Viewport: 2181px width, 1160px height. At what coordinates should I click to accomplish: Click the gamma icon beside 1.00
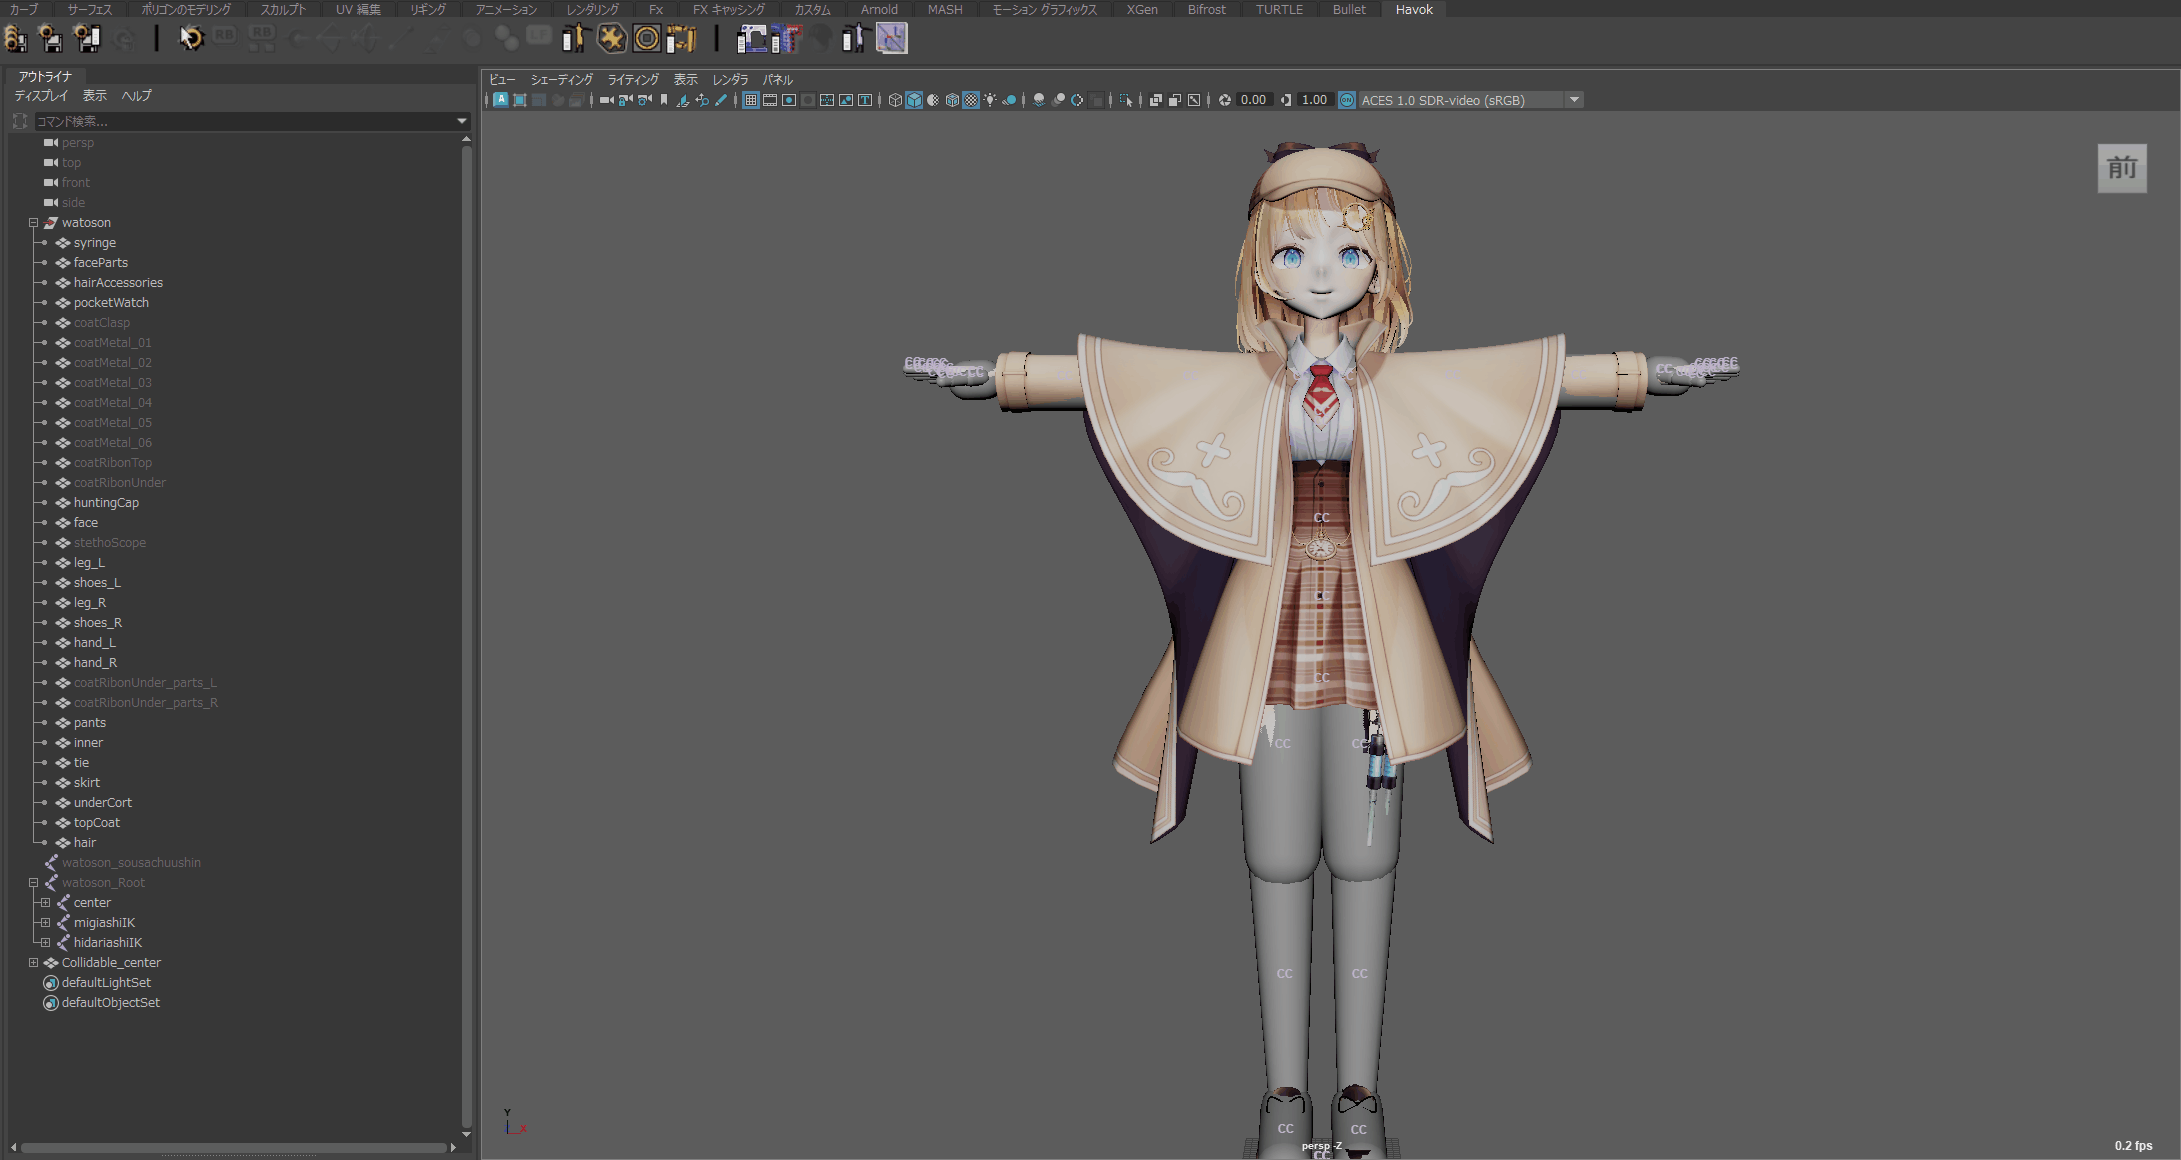click(x=1287, y=100)
